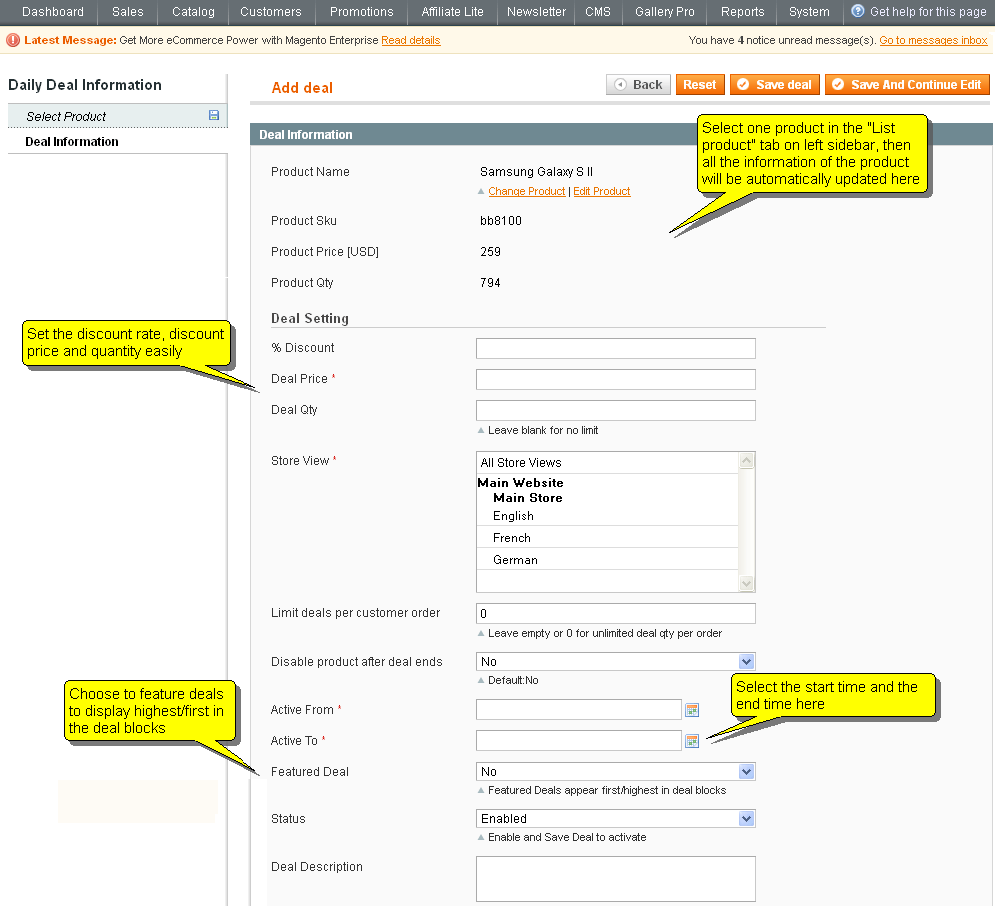
Task: Open the Active To date picker calendar icon
Action: (x=691, y=740)
